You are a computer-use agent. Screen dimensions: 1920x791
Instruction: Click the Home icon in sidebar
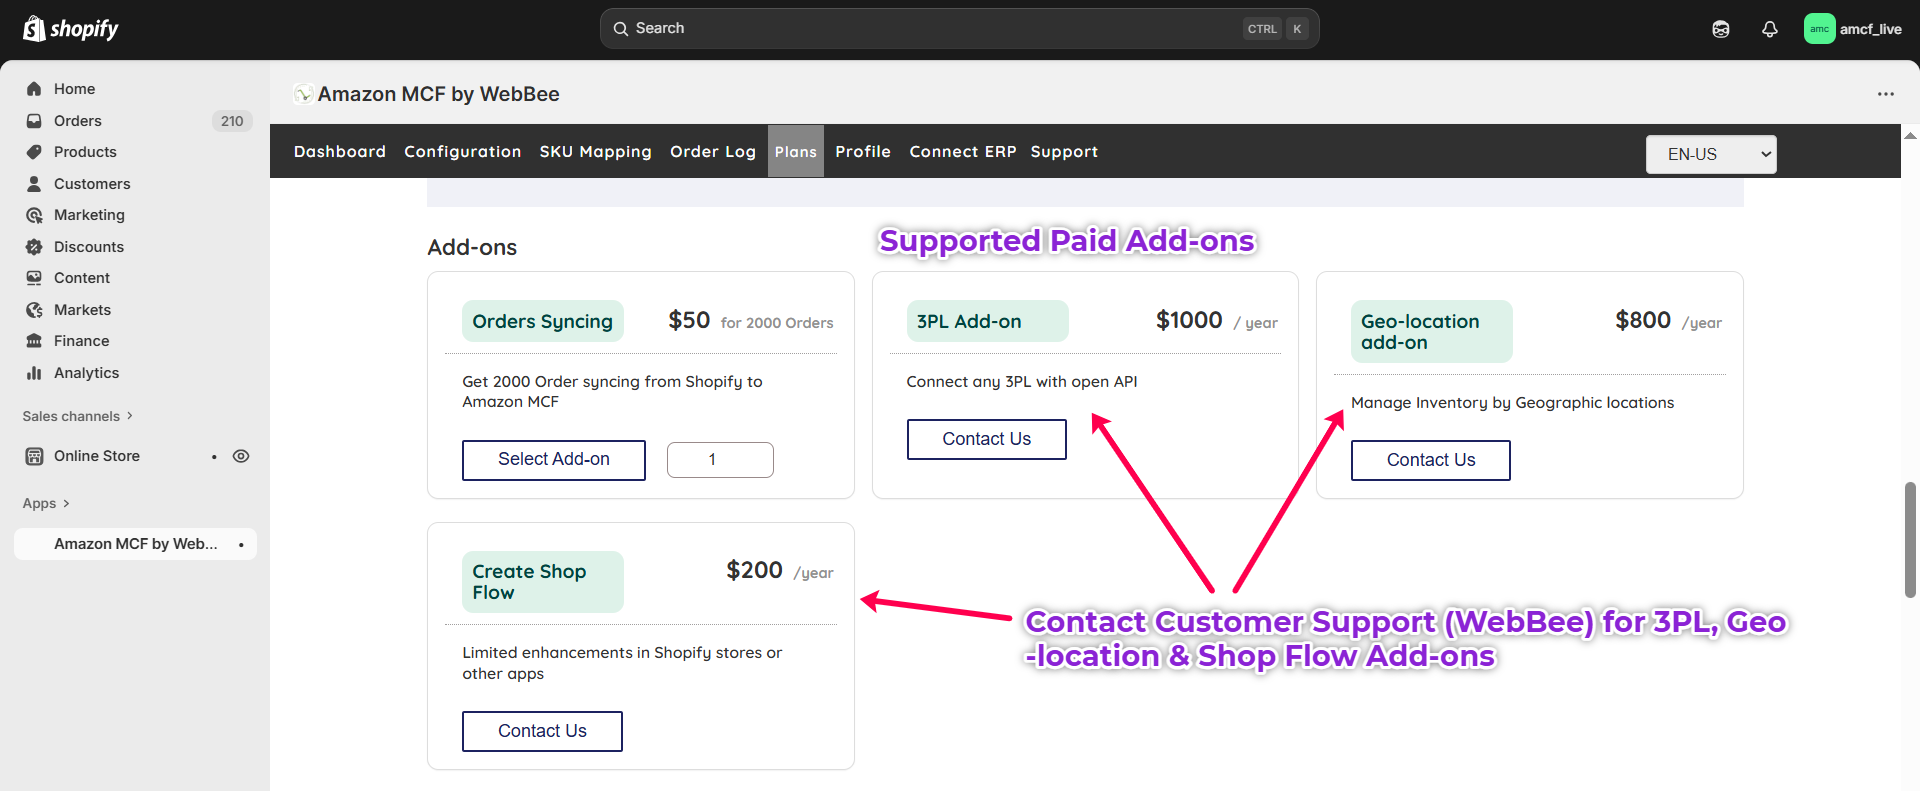(34, 89)
